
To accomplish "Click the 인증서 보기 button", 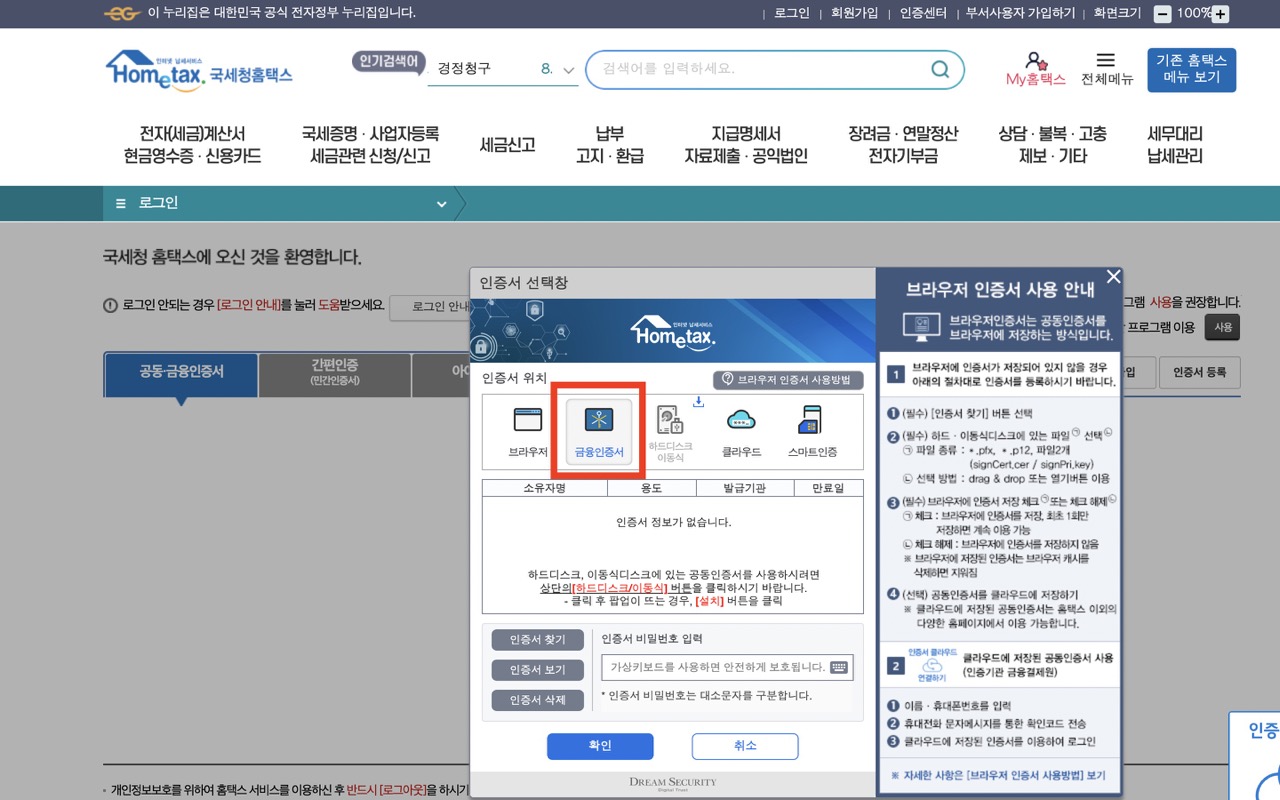I will point(538,670).
